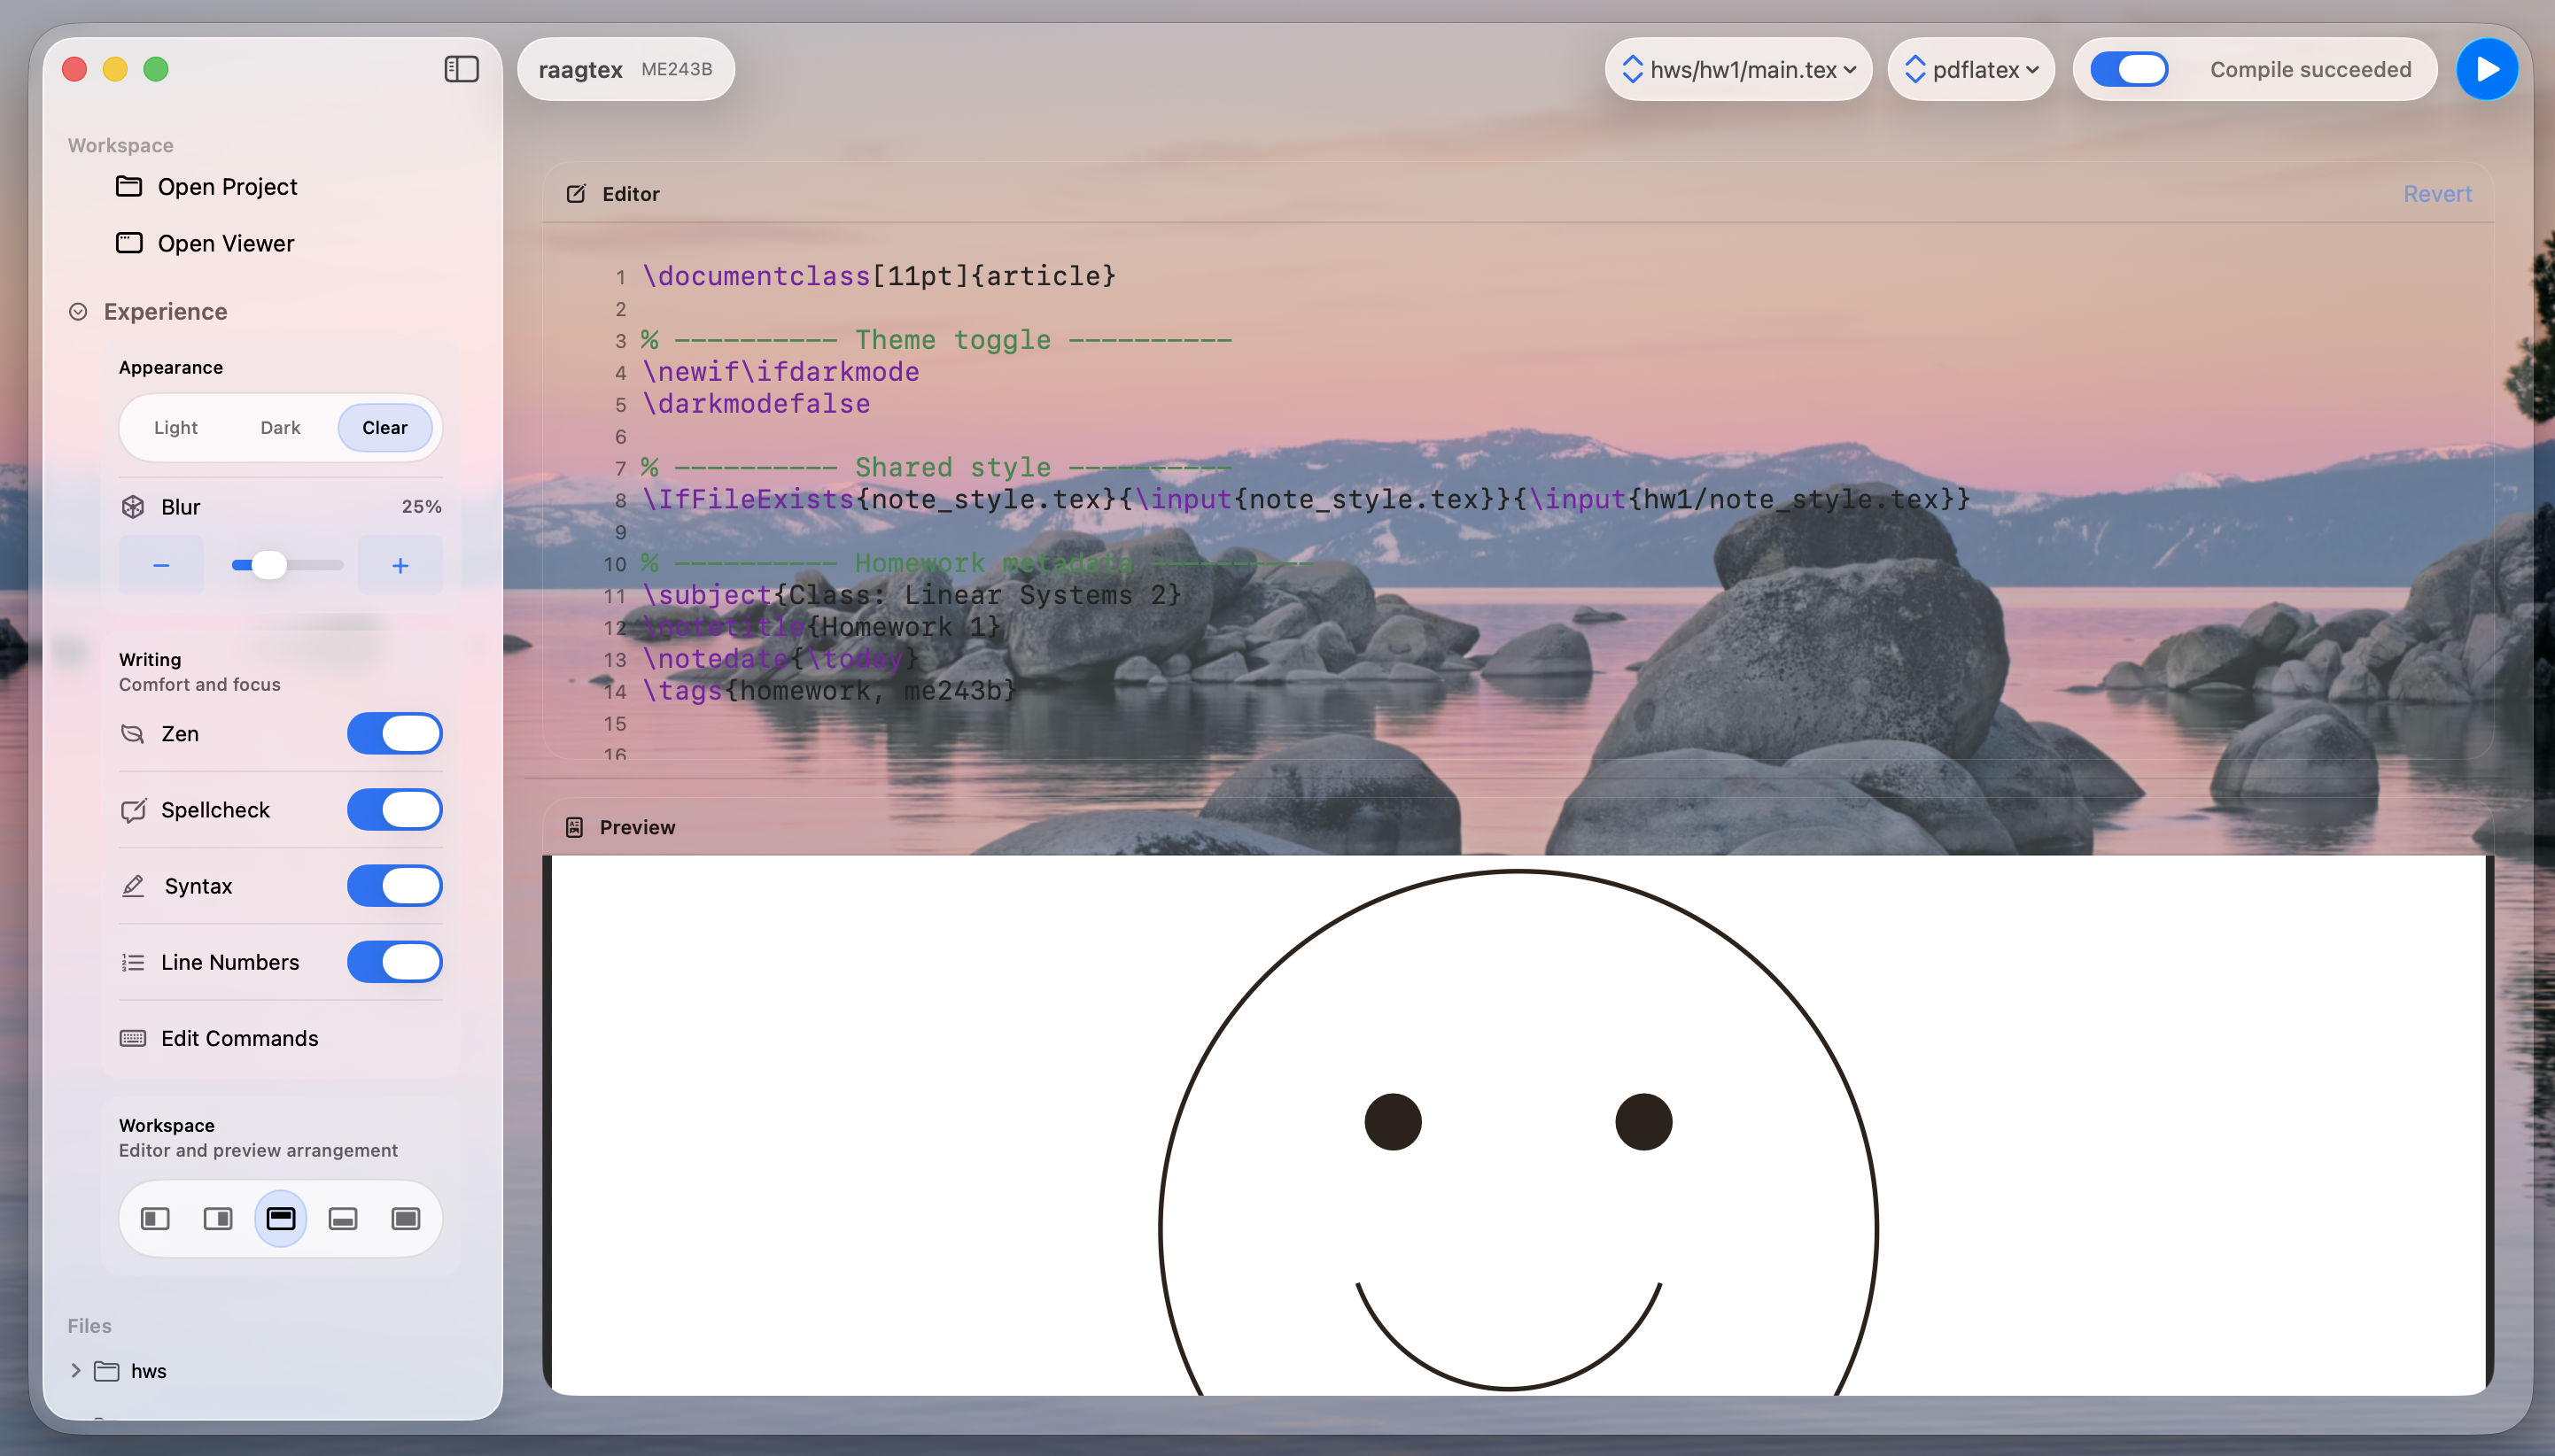Click line number 10 in gutter
Viewport: 2555px width, 1456px height.
point(615,564)
